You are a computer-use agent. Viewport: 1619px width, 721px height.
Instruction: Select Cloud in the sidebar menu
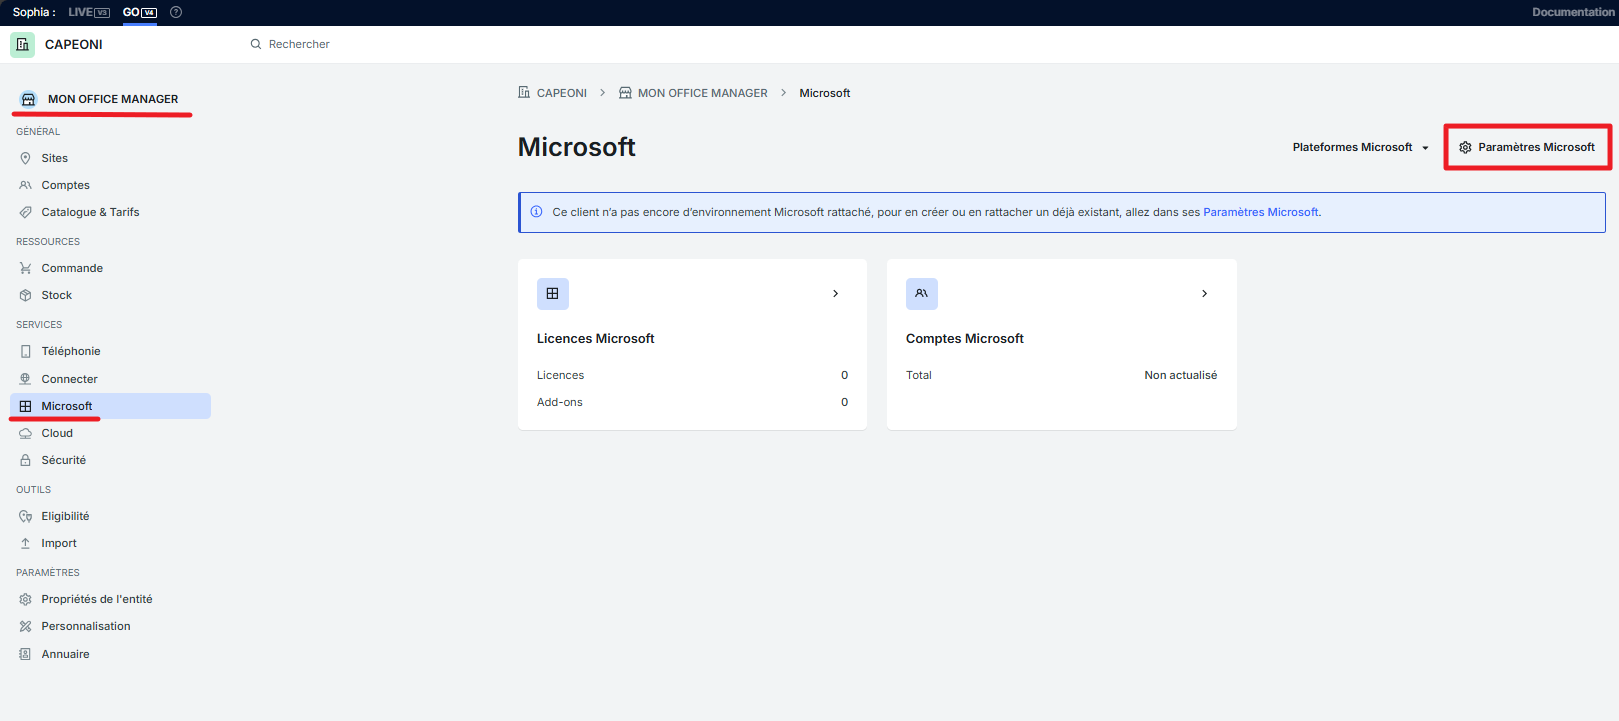tap(57, 433)
